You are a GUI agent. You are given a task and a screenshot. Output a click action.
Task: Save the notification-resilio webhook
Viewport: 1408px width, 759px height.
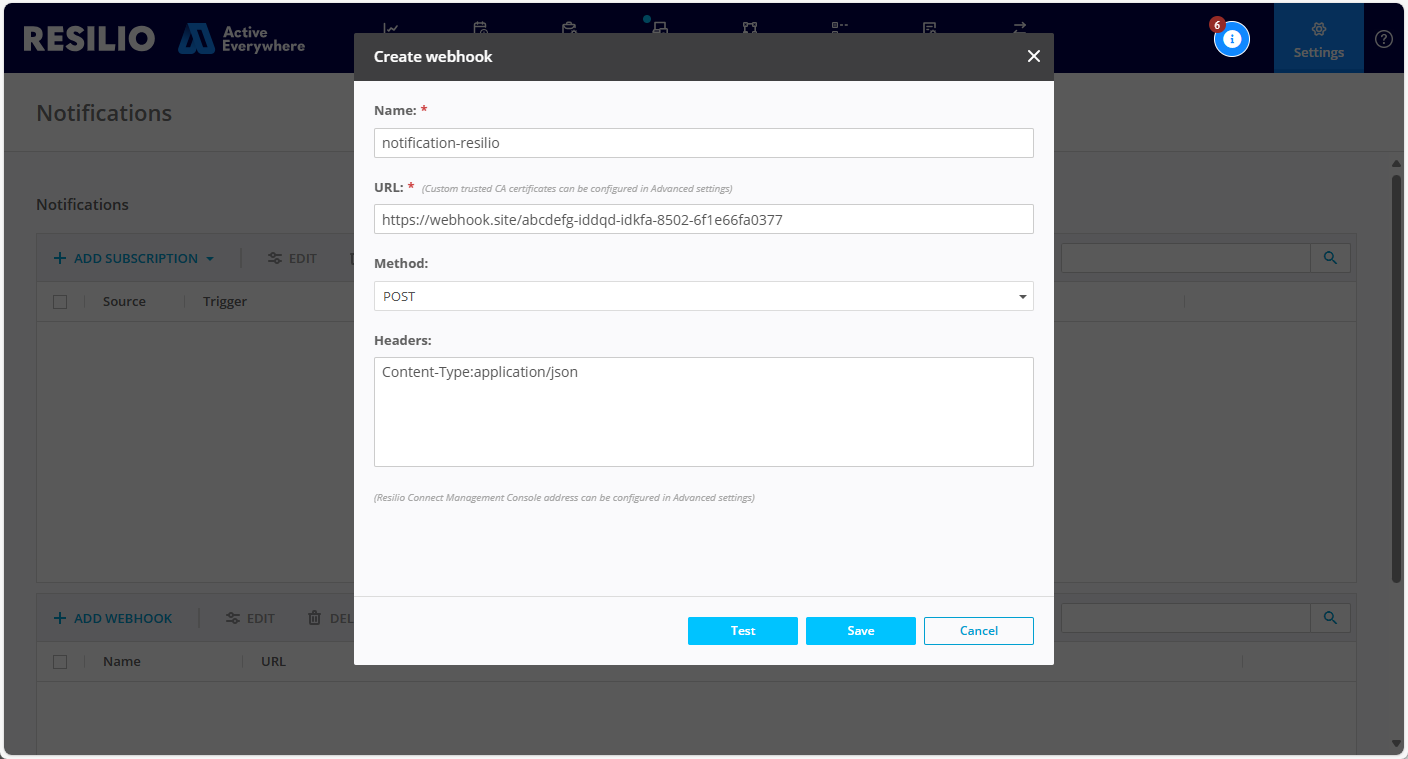pos(860,630)
